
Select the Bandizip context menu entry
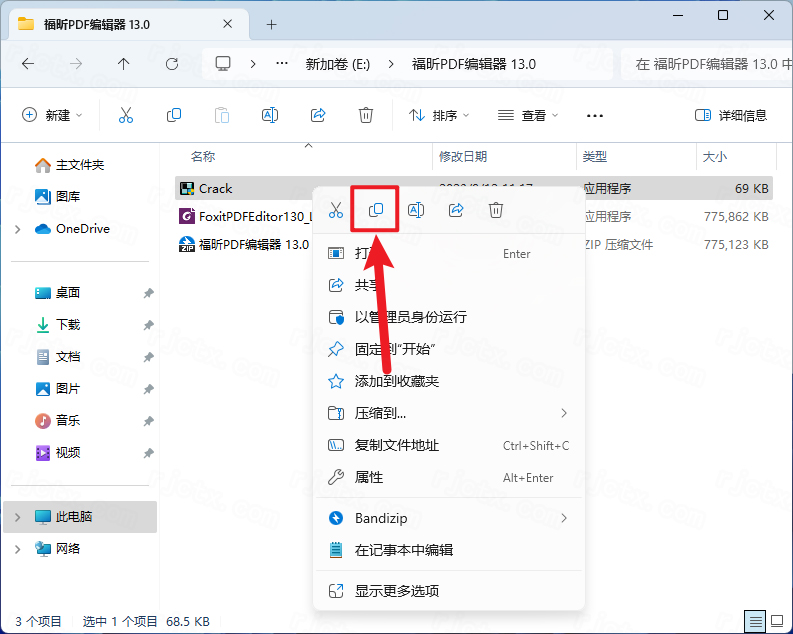click(449, 518)
